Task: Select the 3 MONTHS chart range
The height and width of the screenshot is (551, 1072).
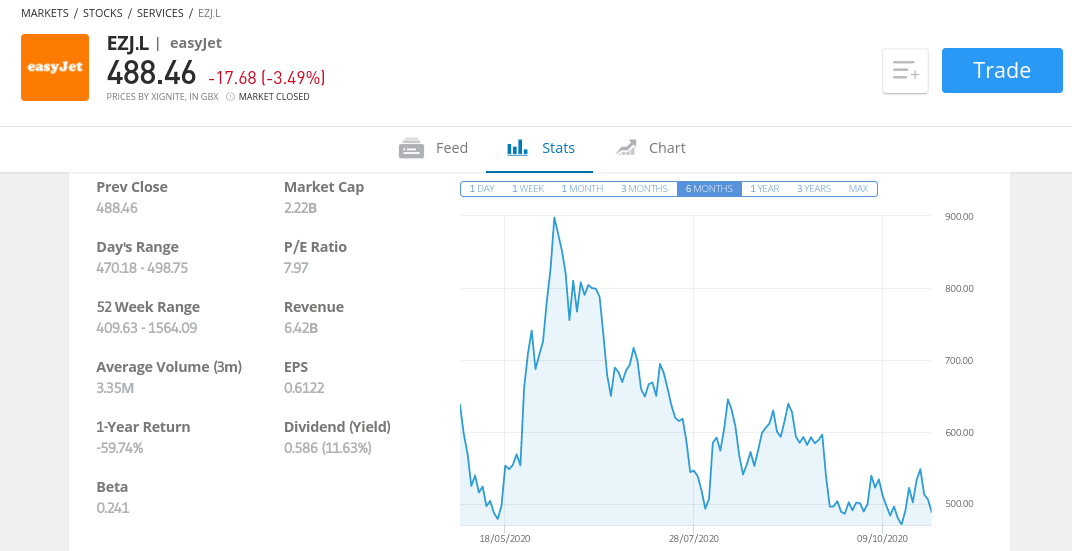Action: [645, 189]
